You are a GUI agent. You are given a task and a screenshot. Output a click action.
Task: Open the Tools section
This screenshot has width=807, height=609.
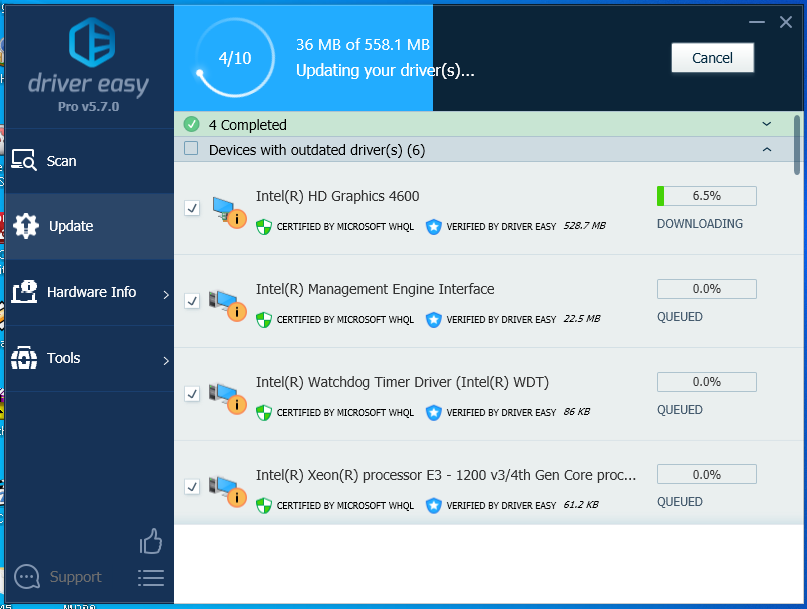coord(90,358)
